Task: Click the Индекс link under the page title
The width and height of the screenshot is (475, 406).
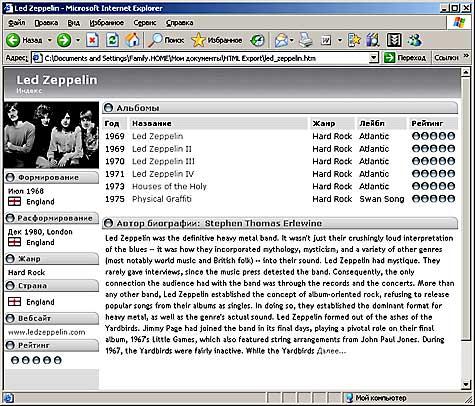Action: [x=29, y=91]
